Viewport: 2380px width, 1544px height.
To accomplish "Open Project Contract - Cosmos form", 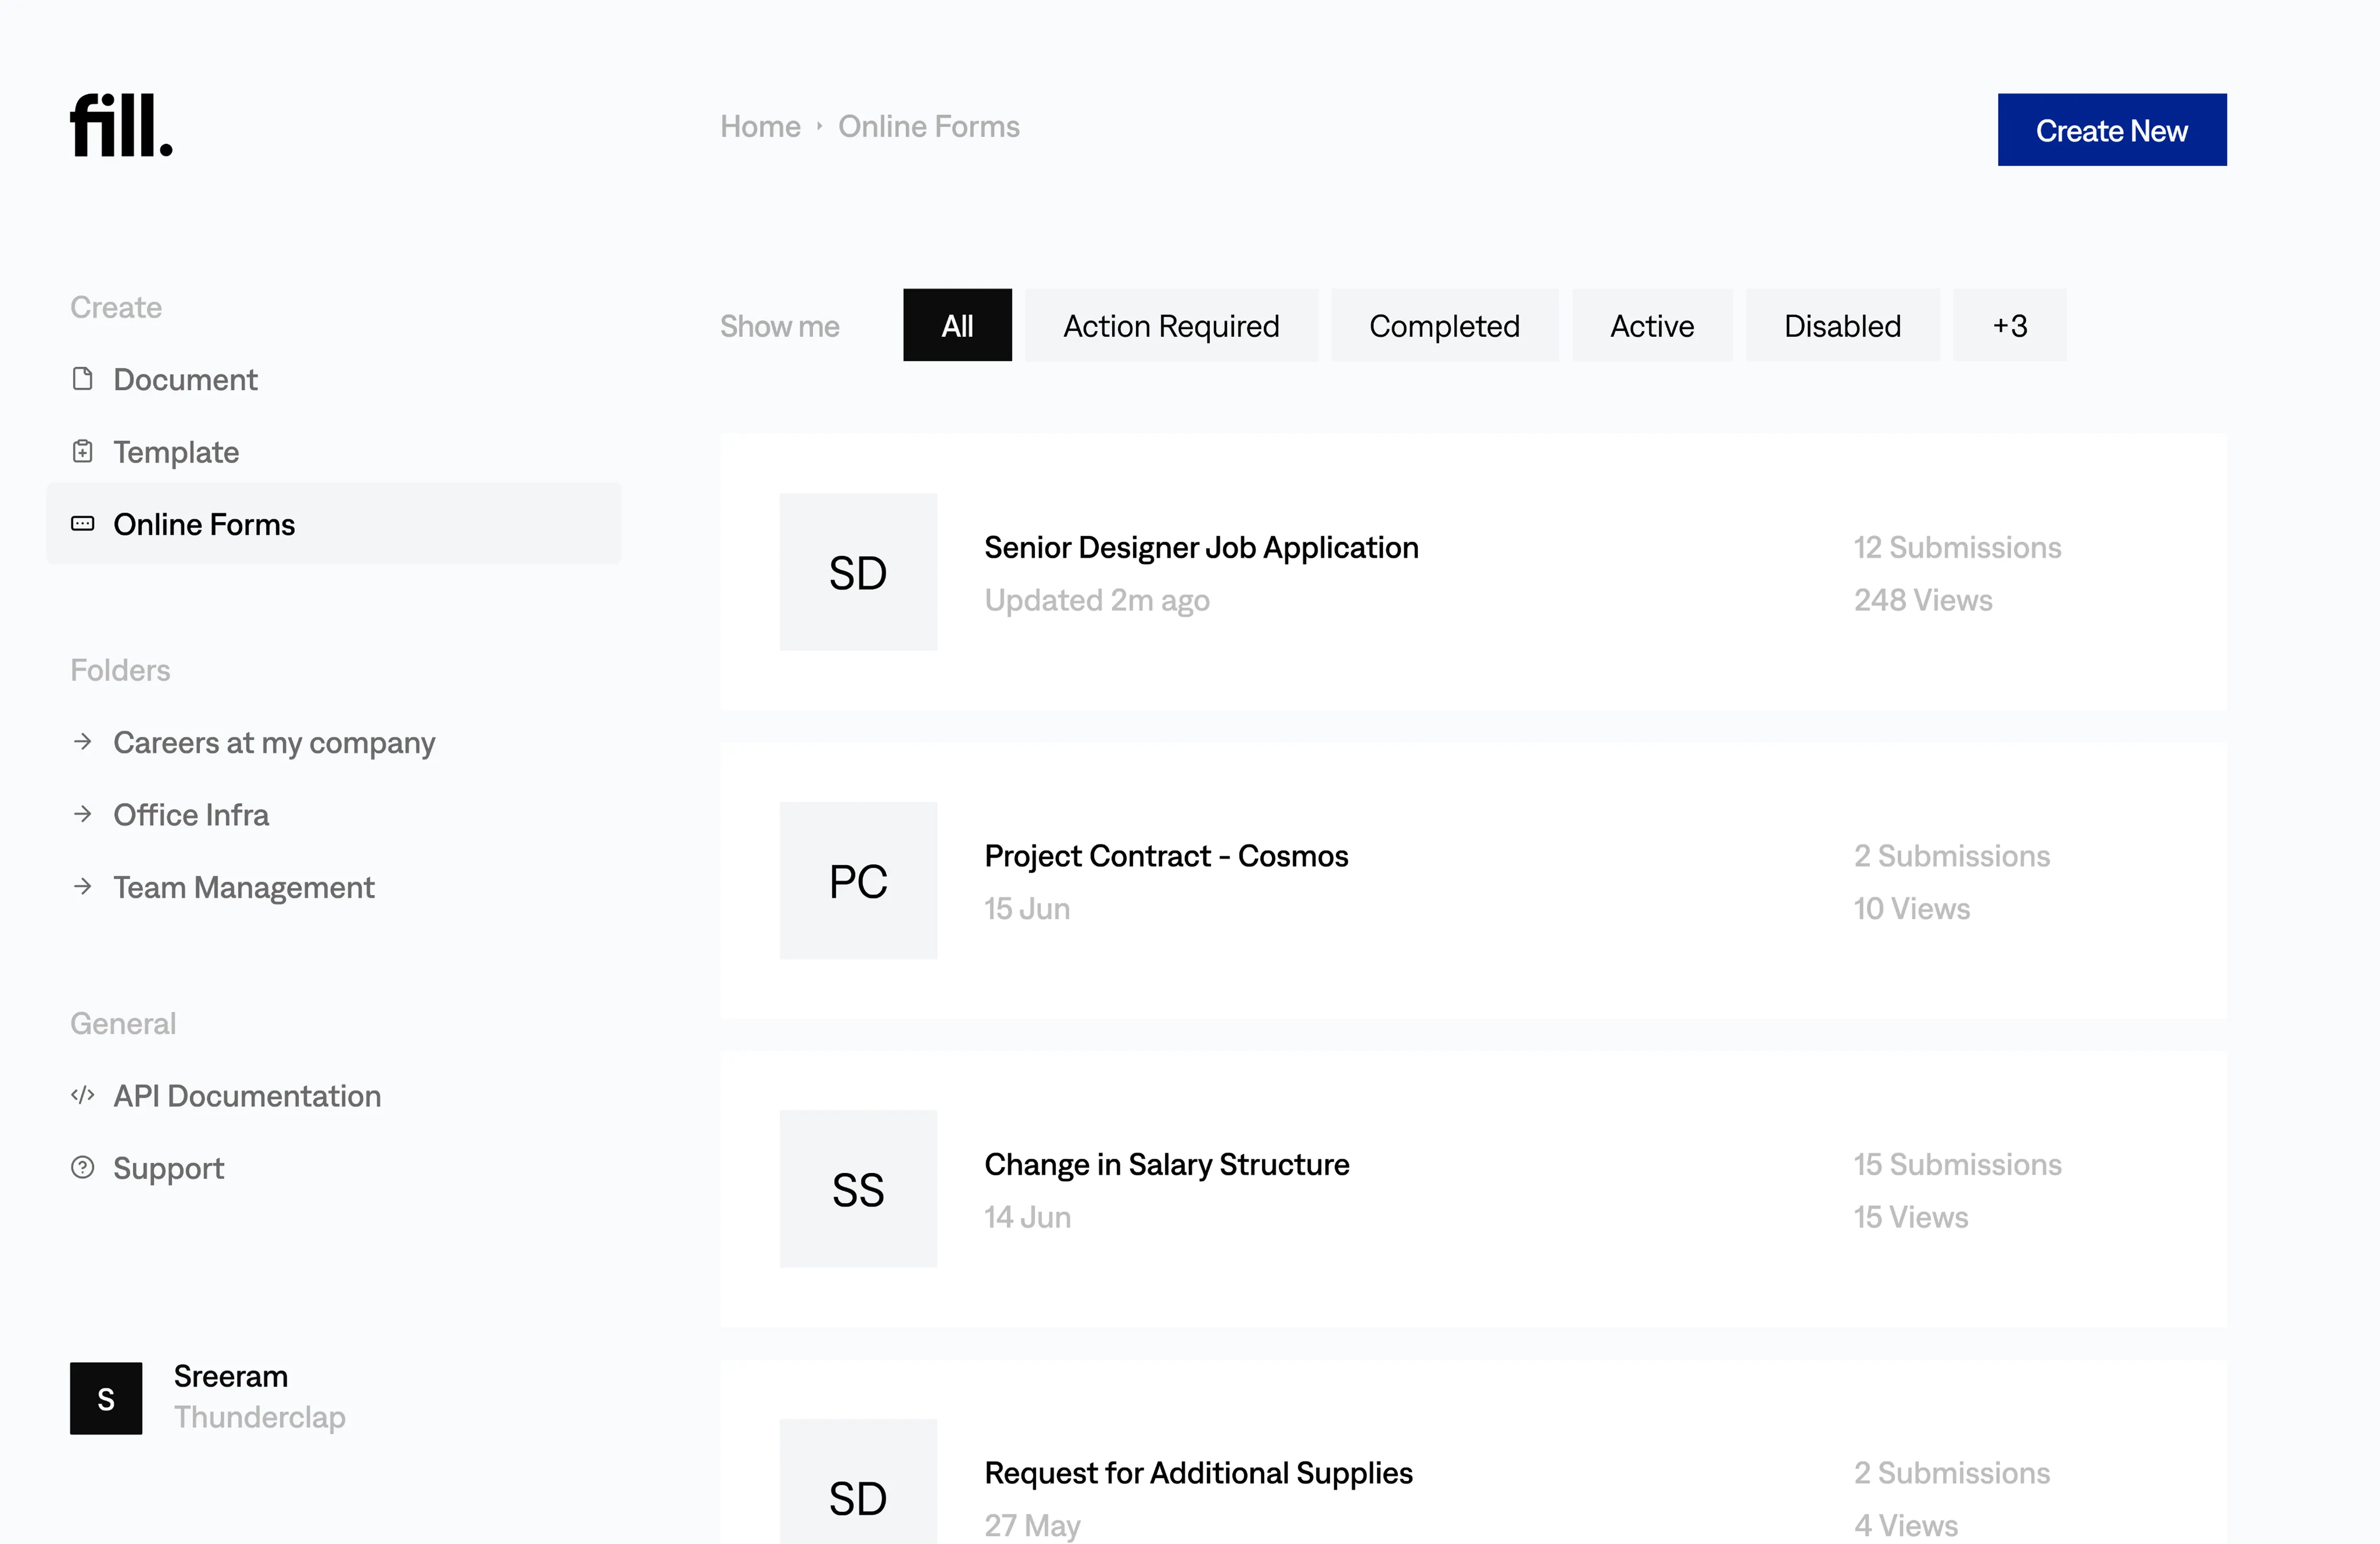I will tap(1166, 856).
